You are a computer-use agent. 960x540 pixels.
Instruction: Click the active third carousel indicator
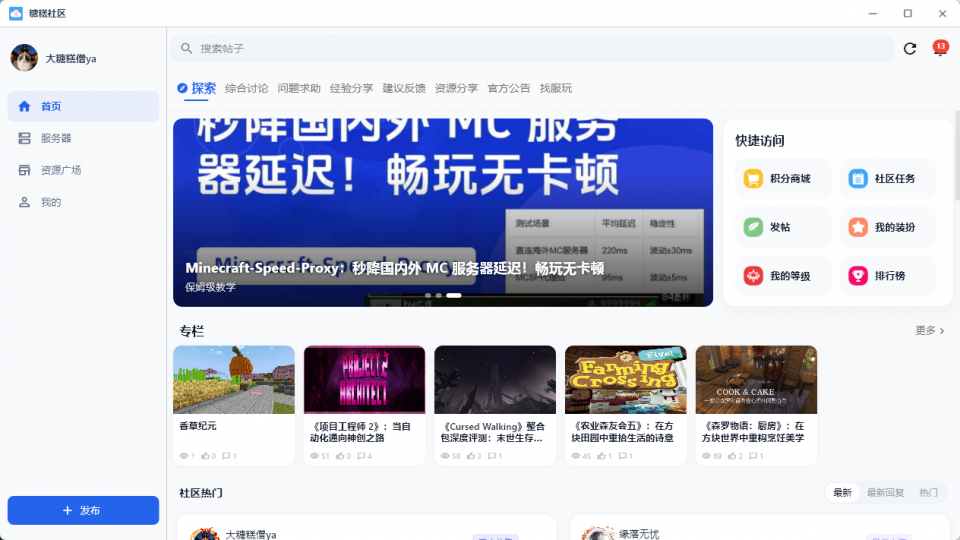click(x=454, y=296)
